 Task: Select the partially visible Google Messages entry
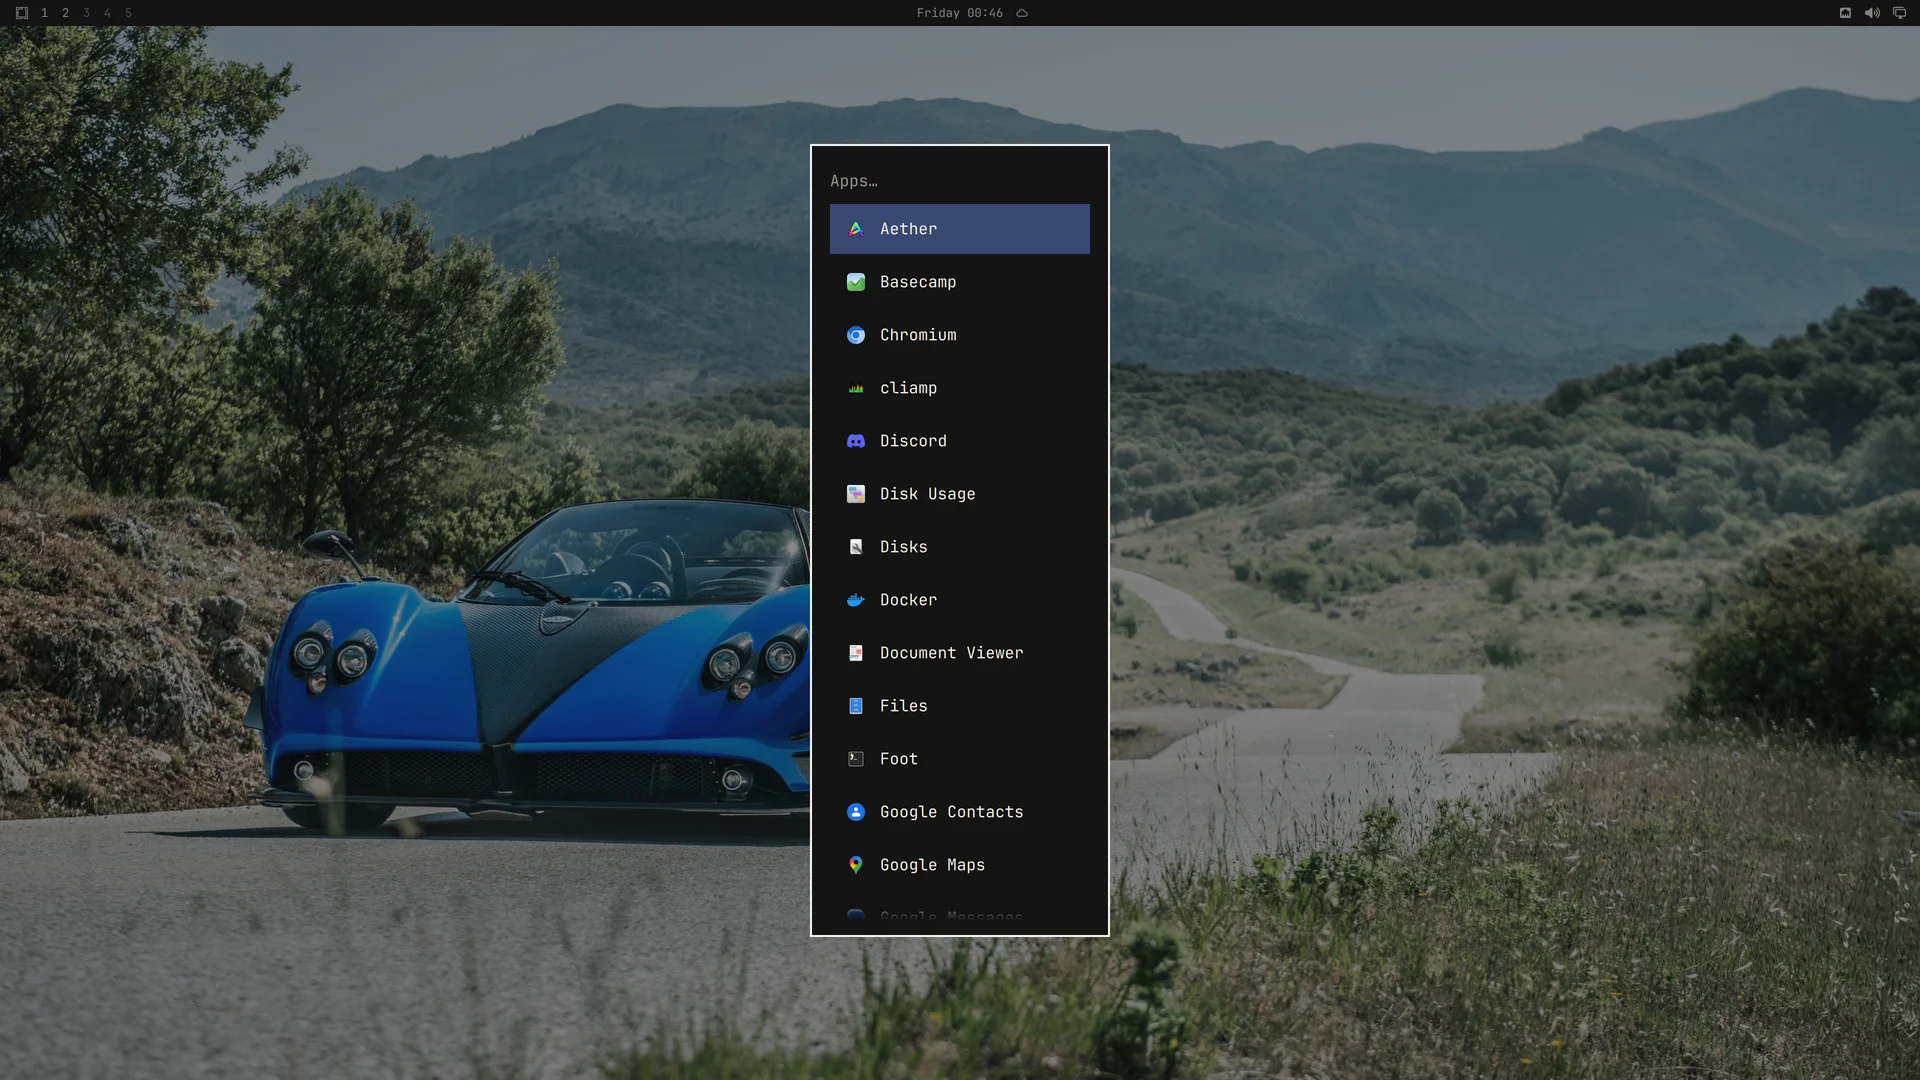click(960, 916)
